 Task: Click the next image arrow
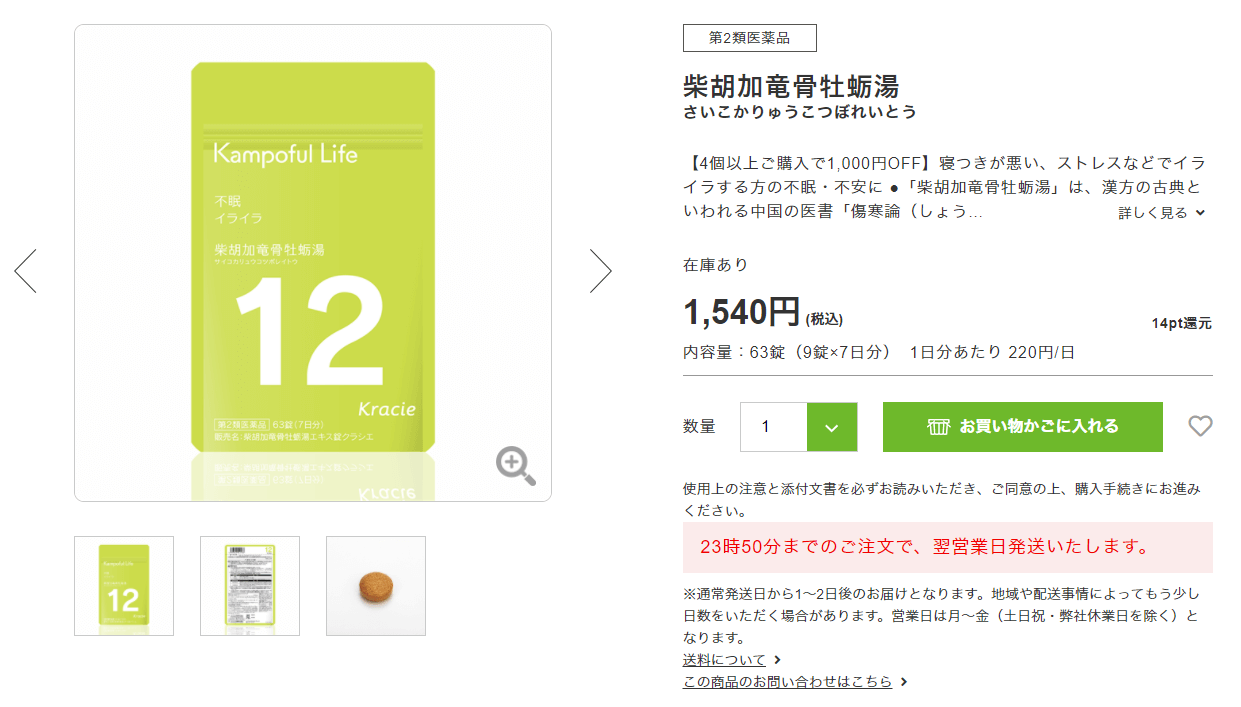pyautogui.click(x=600, y=271)
